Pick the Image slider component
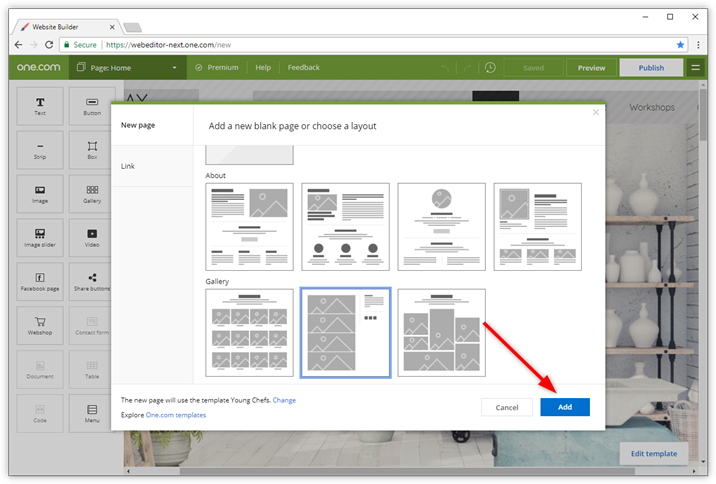Viewport: 716px width, 484px height. (40, 237)
